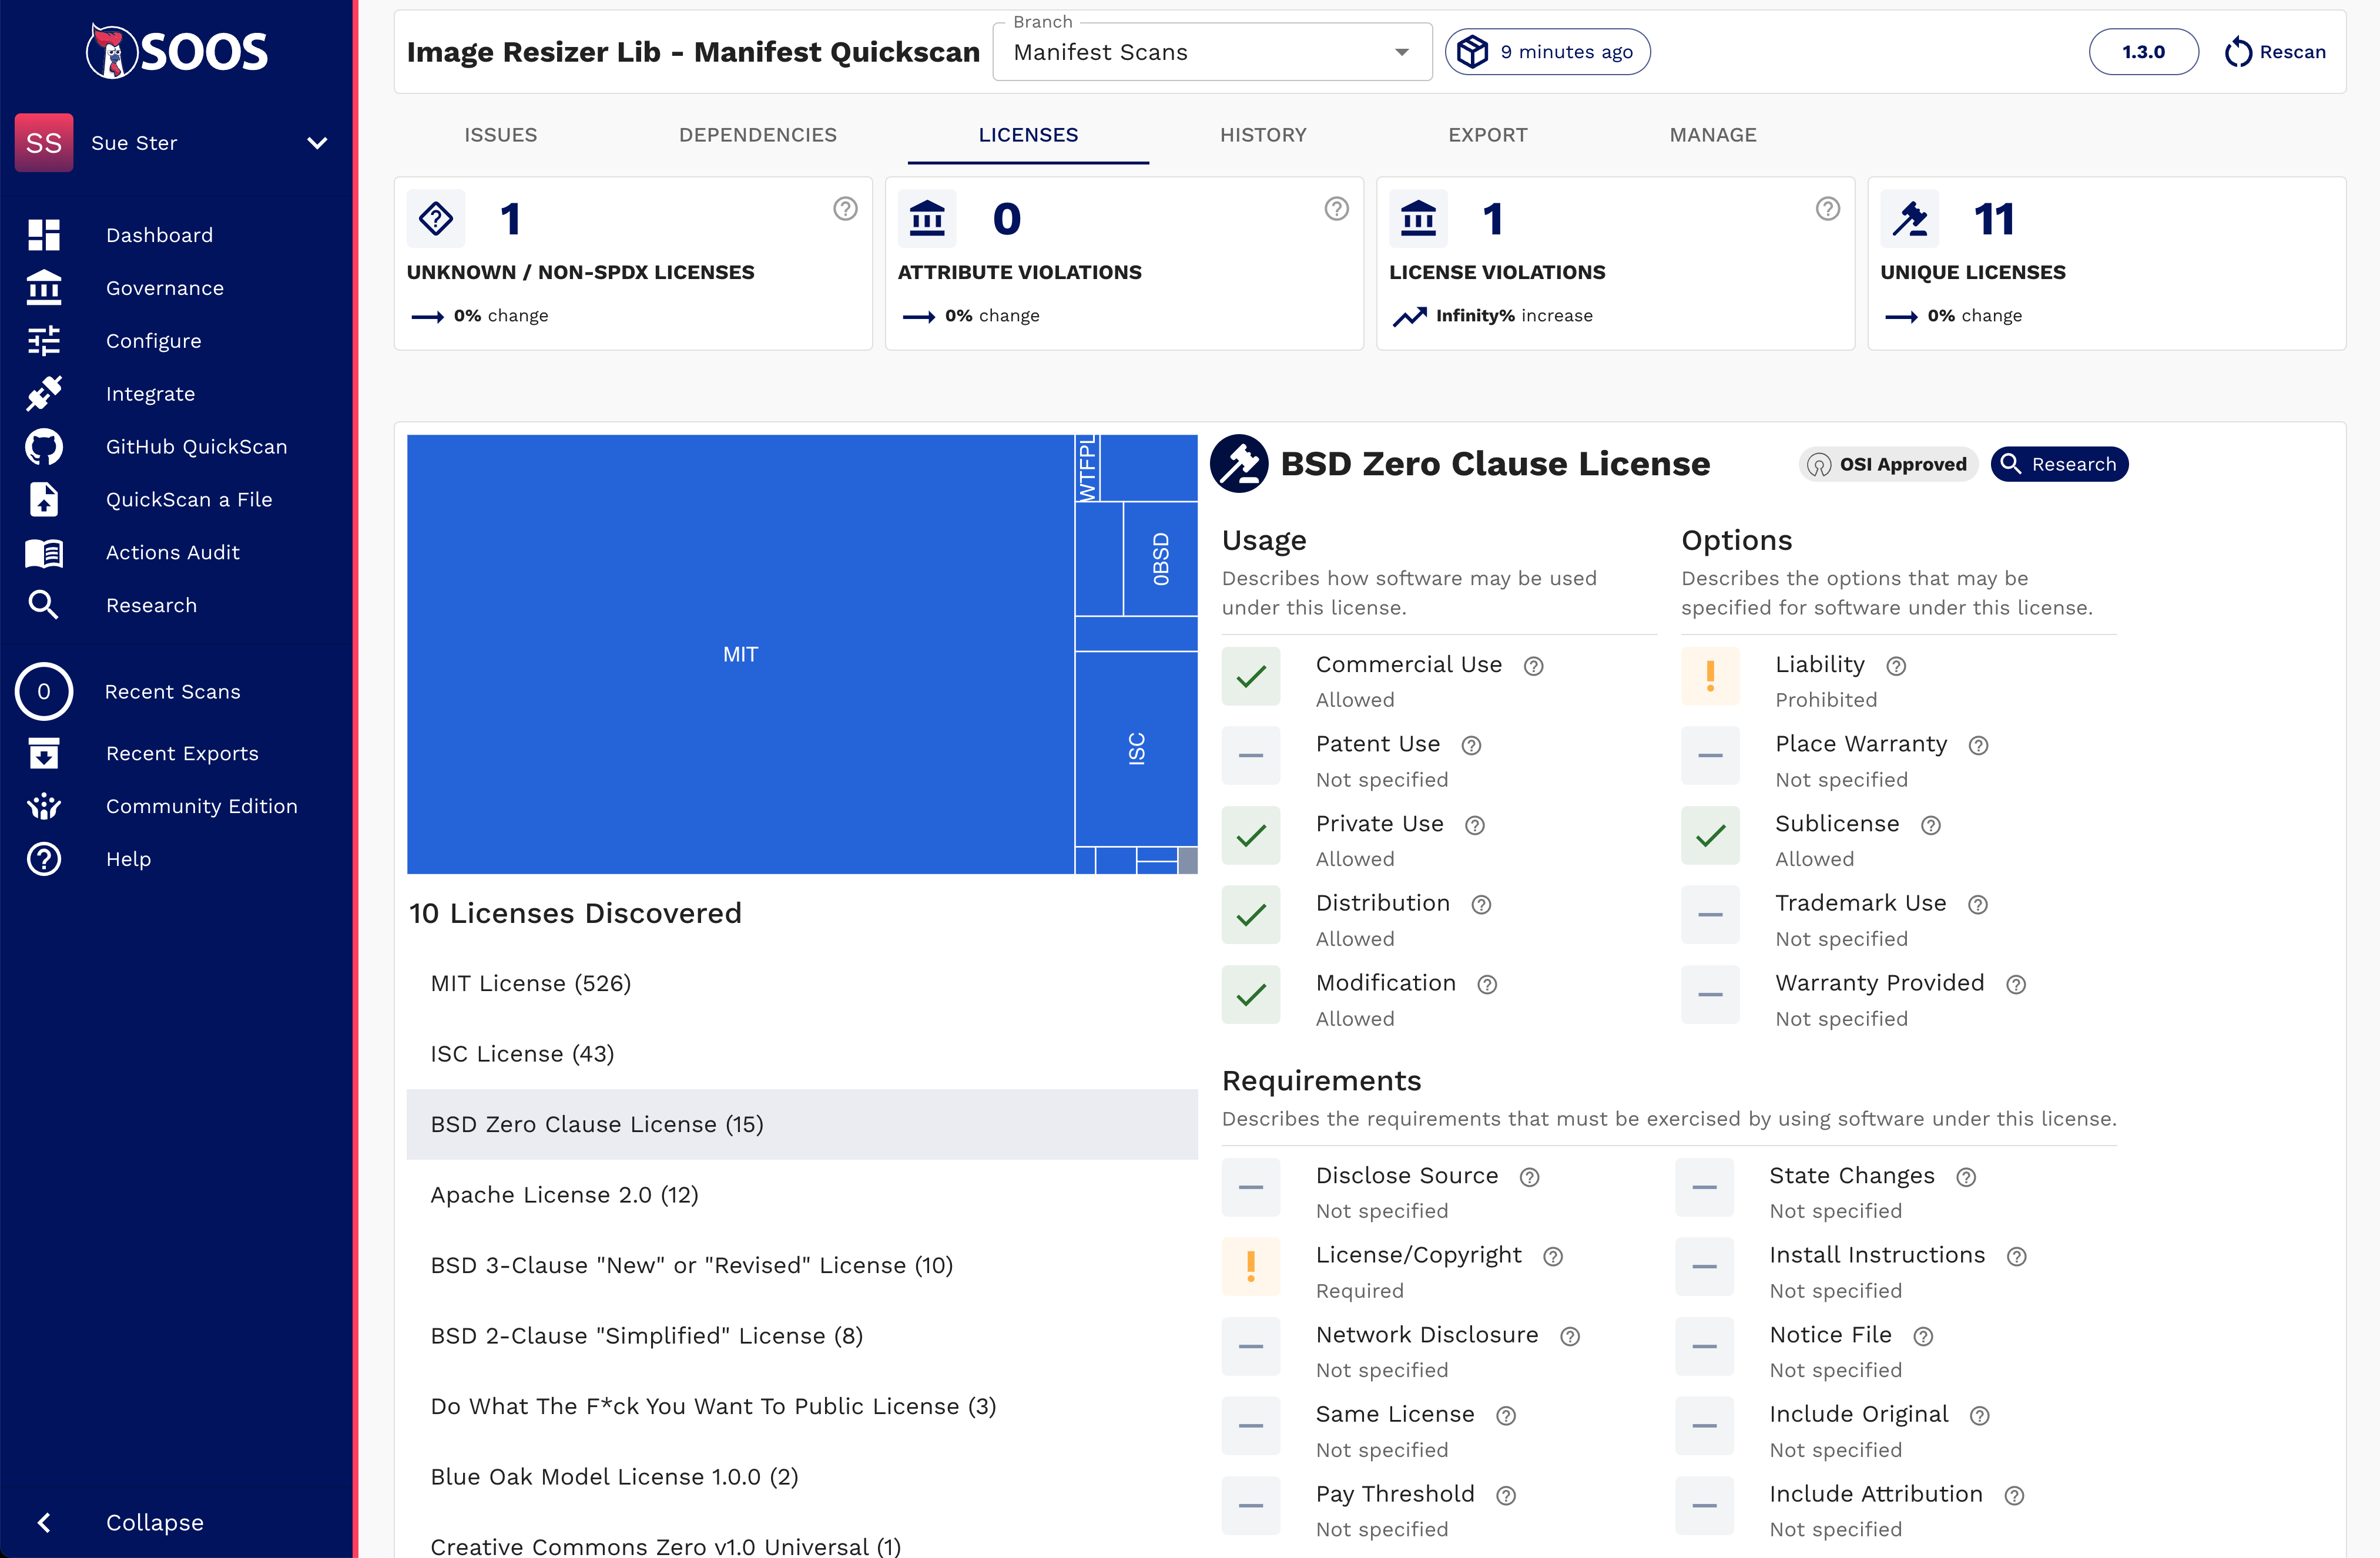This screenshot has height=1558, width=2380.
Task: Open the Manifest Scans branch dropdown
Action: [x=1211, y=52]
